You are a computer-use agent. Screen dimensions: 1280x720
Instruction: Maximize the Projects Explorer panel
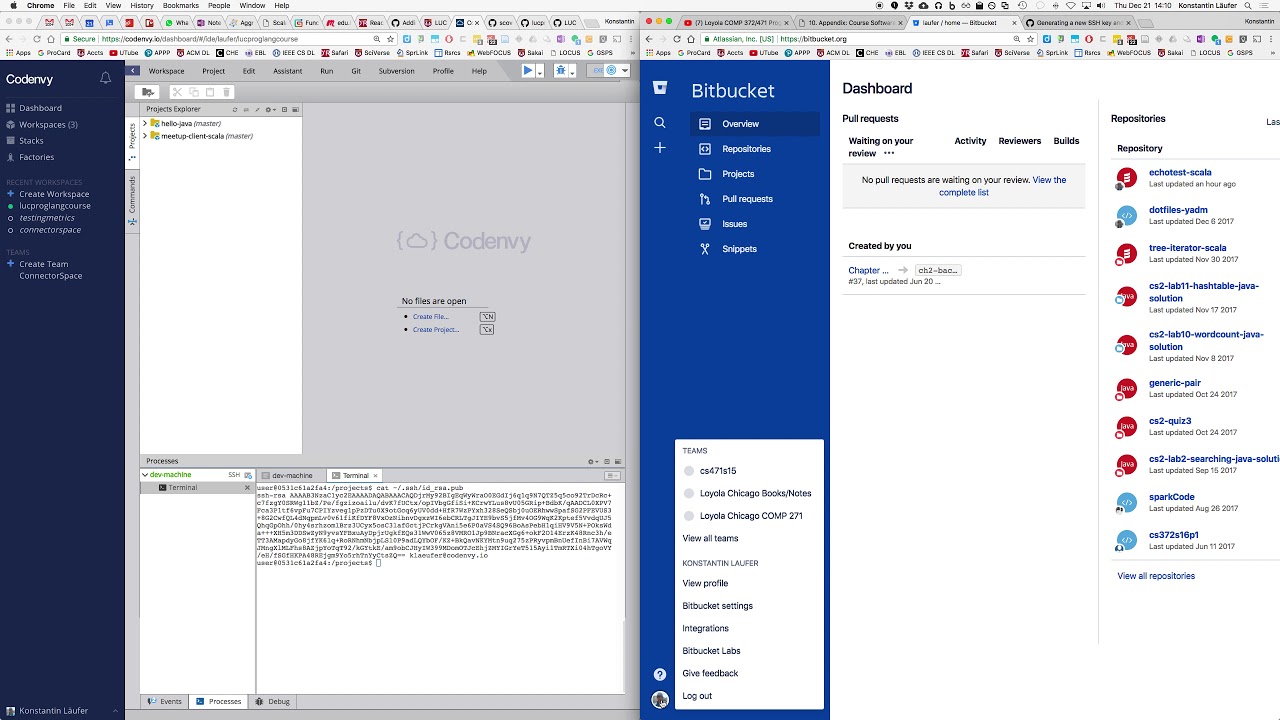(284, 109)
